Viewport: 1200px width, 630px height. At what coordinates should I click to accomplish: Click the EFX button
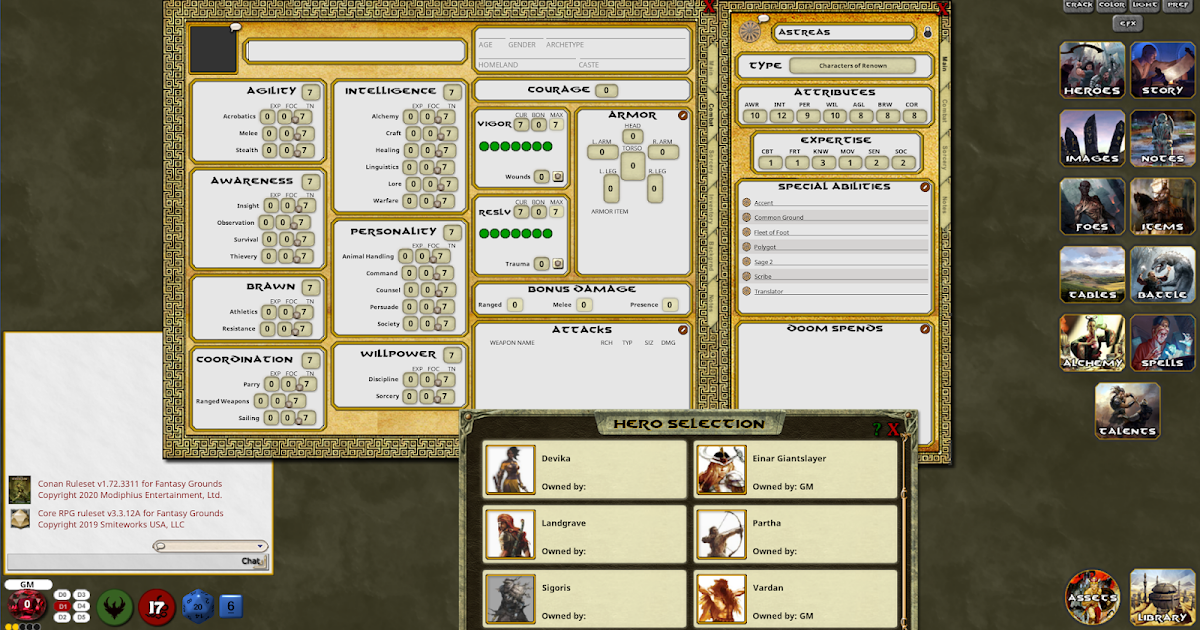tap(1128, 22)
